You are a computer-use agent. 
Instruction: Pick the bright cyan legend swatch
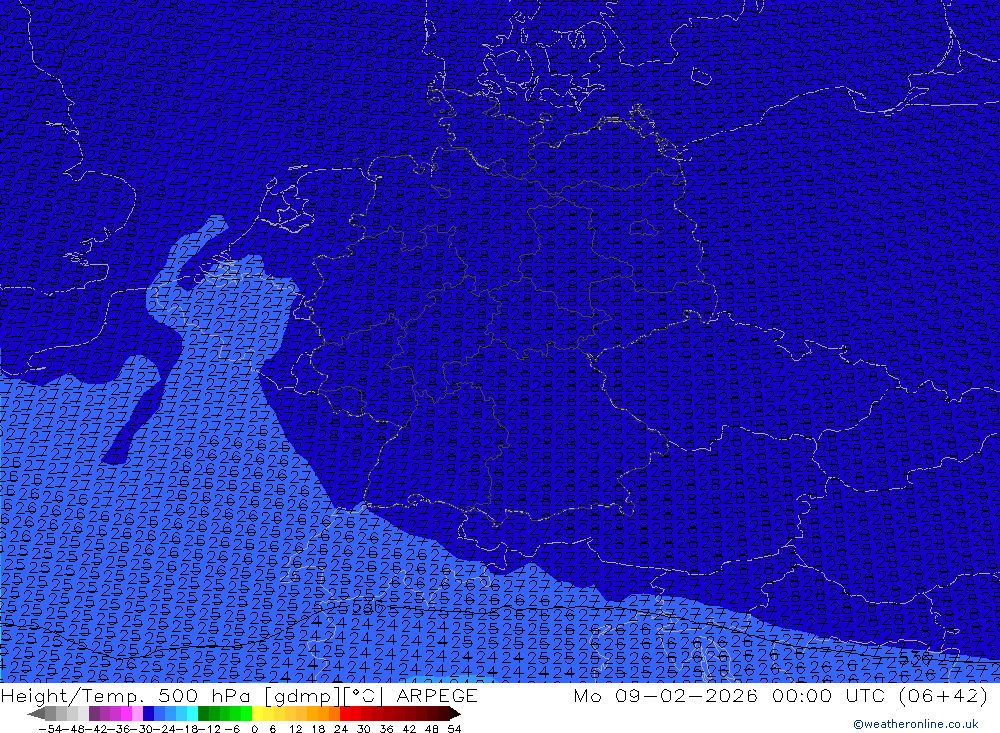coord(192,714)
